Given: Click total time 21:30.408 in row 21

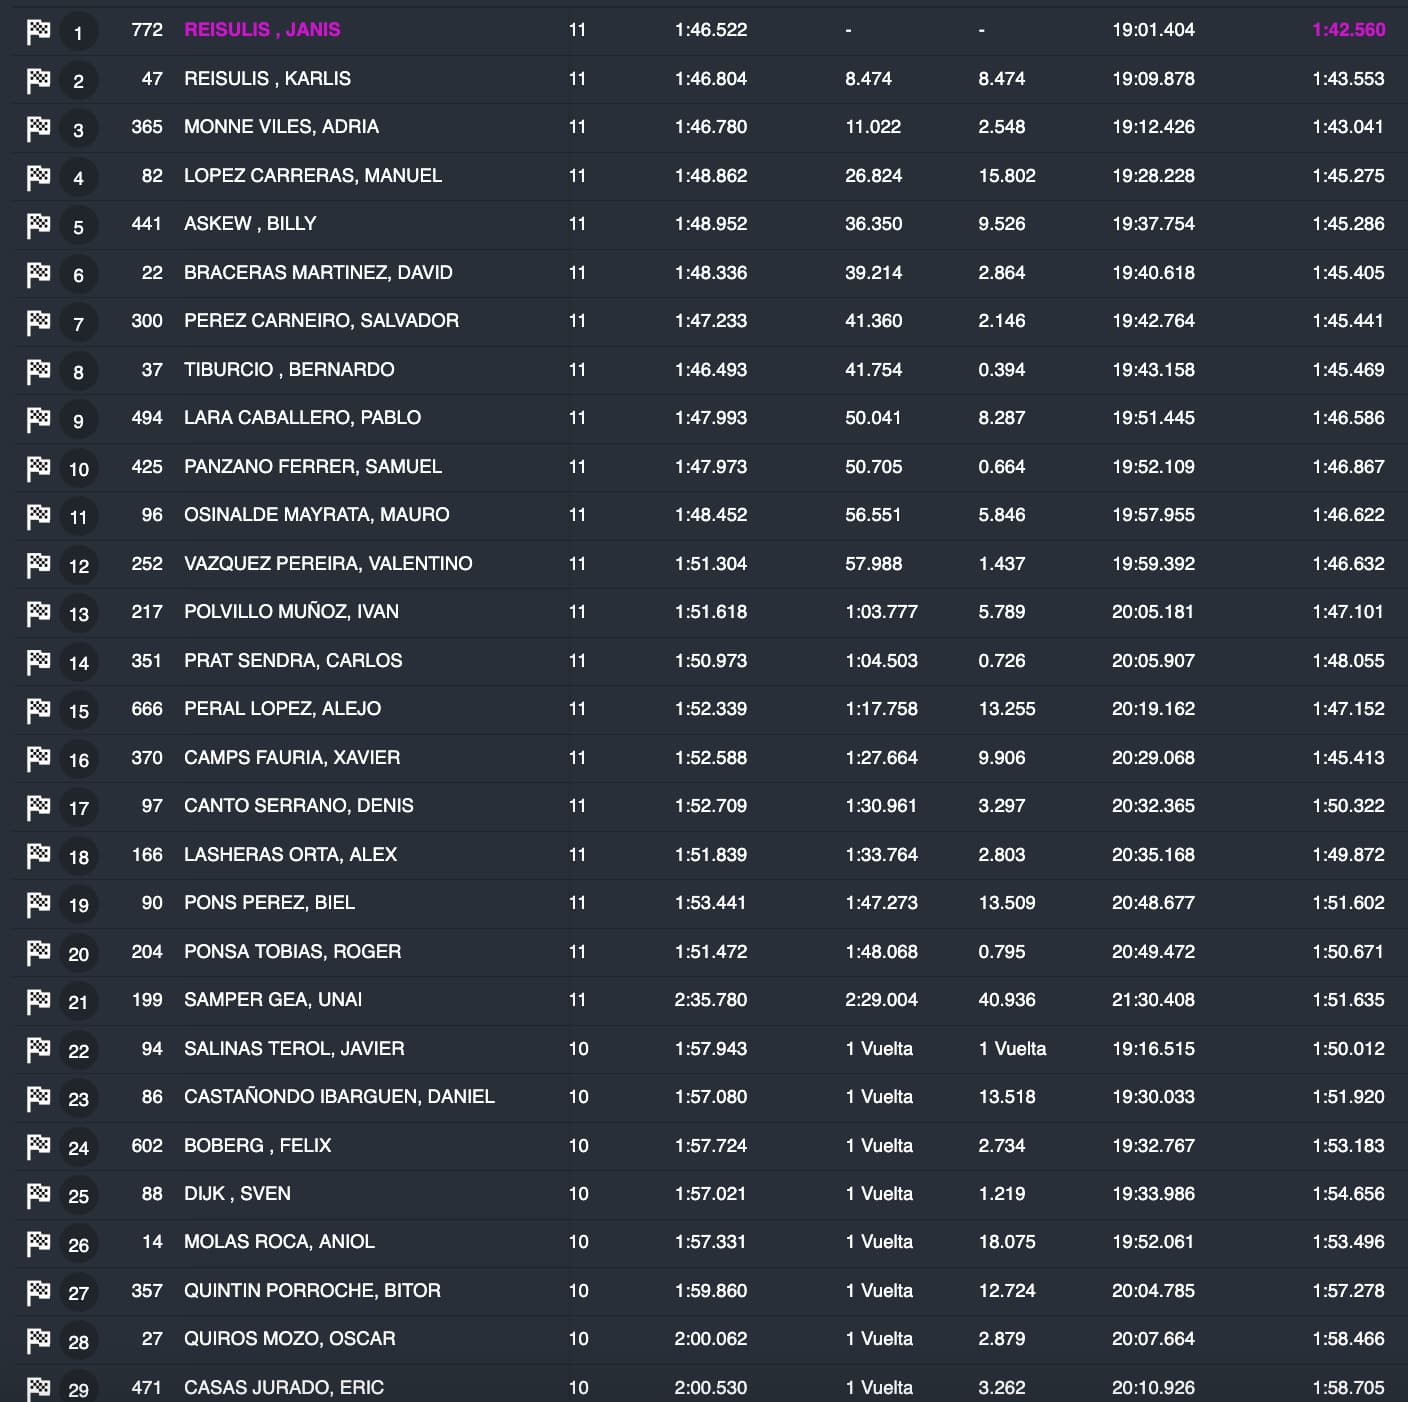Looking at the screenshot, I should click(x=1153, y=1000).
